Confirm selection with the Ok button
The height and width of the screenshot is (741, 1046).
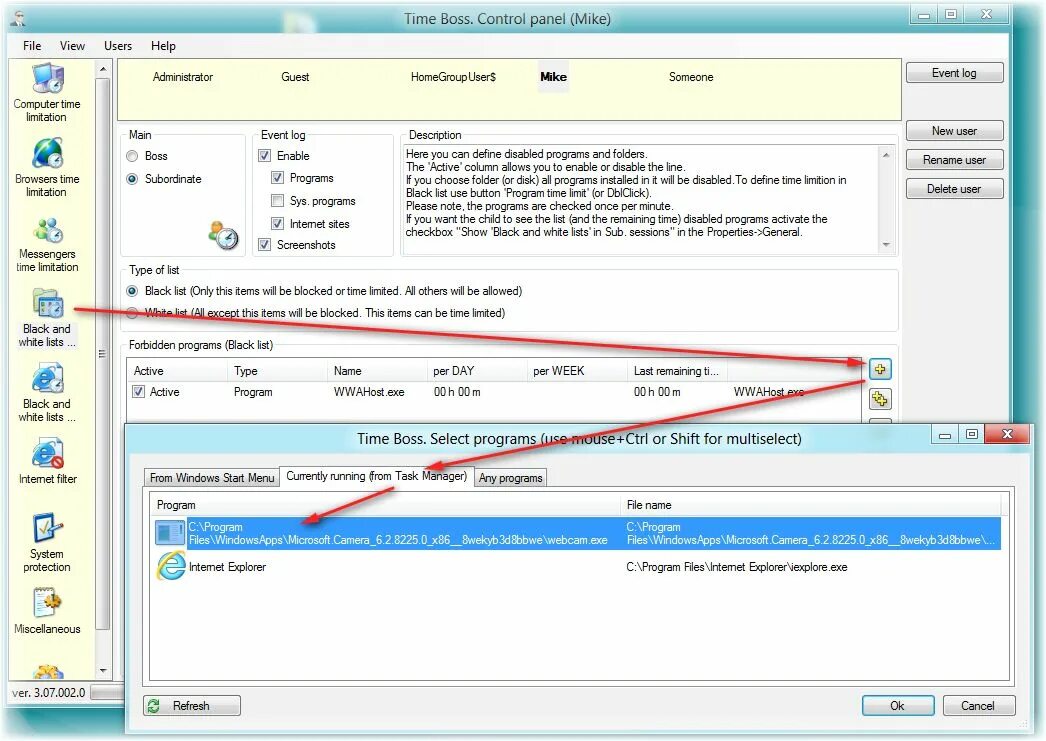point(898,706)
